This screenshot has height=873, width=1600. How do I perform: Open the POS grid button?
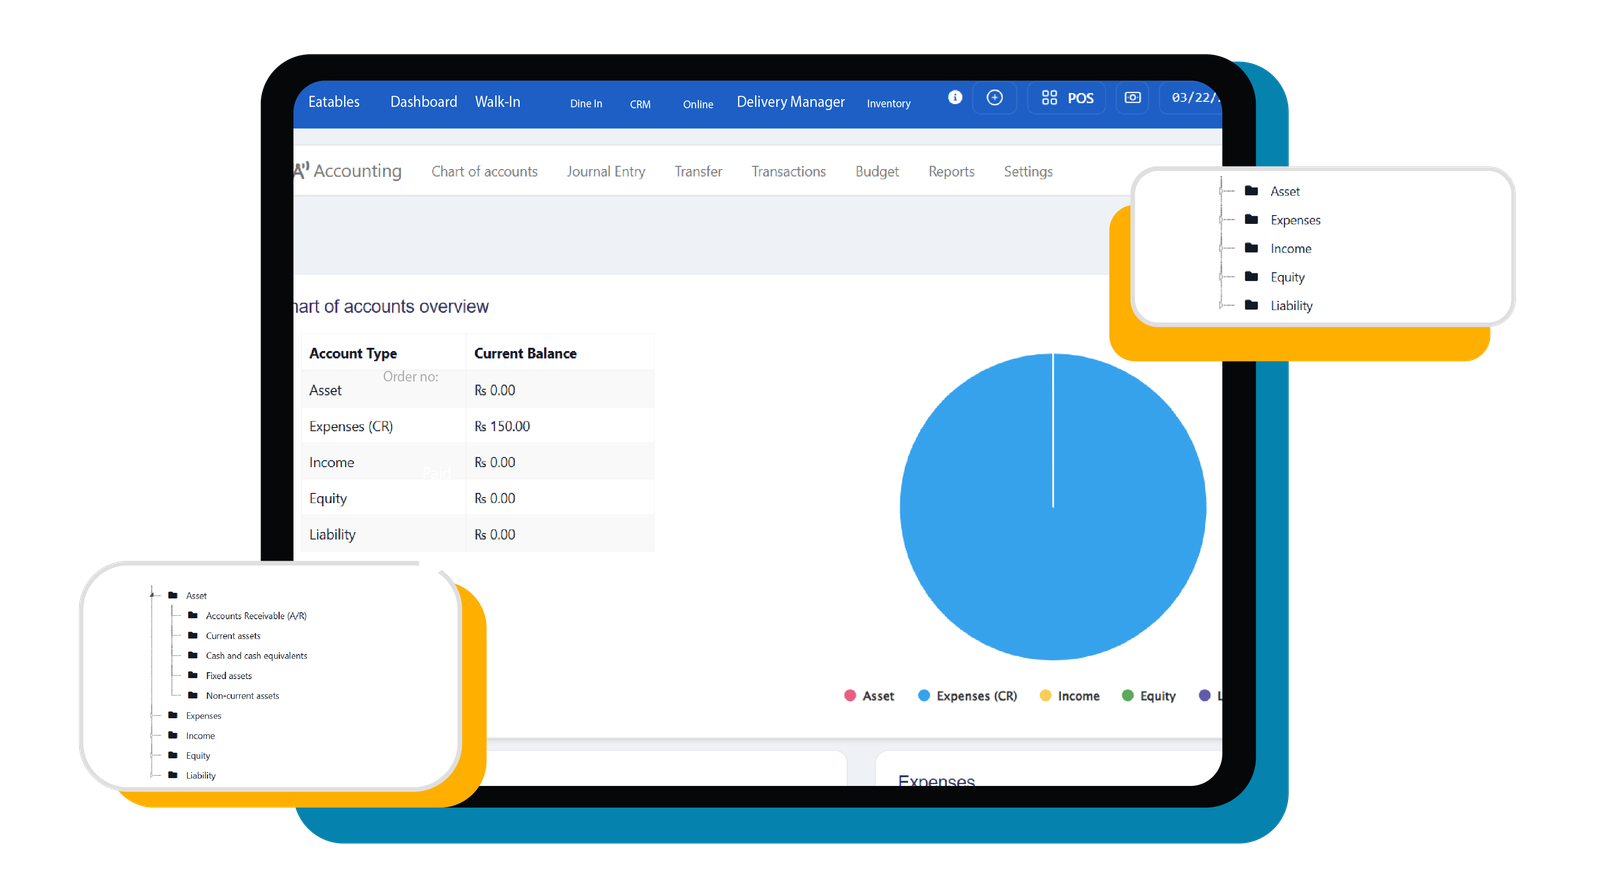point(1067,98)
